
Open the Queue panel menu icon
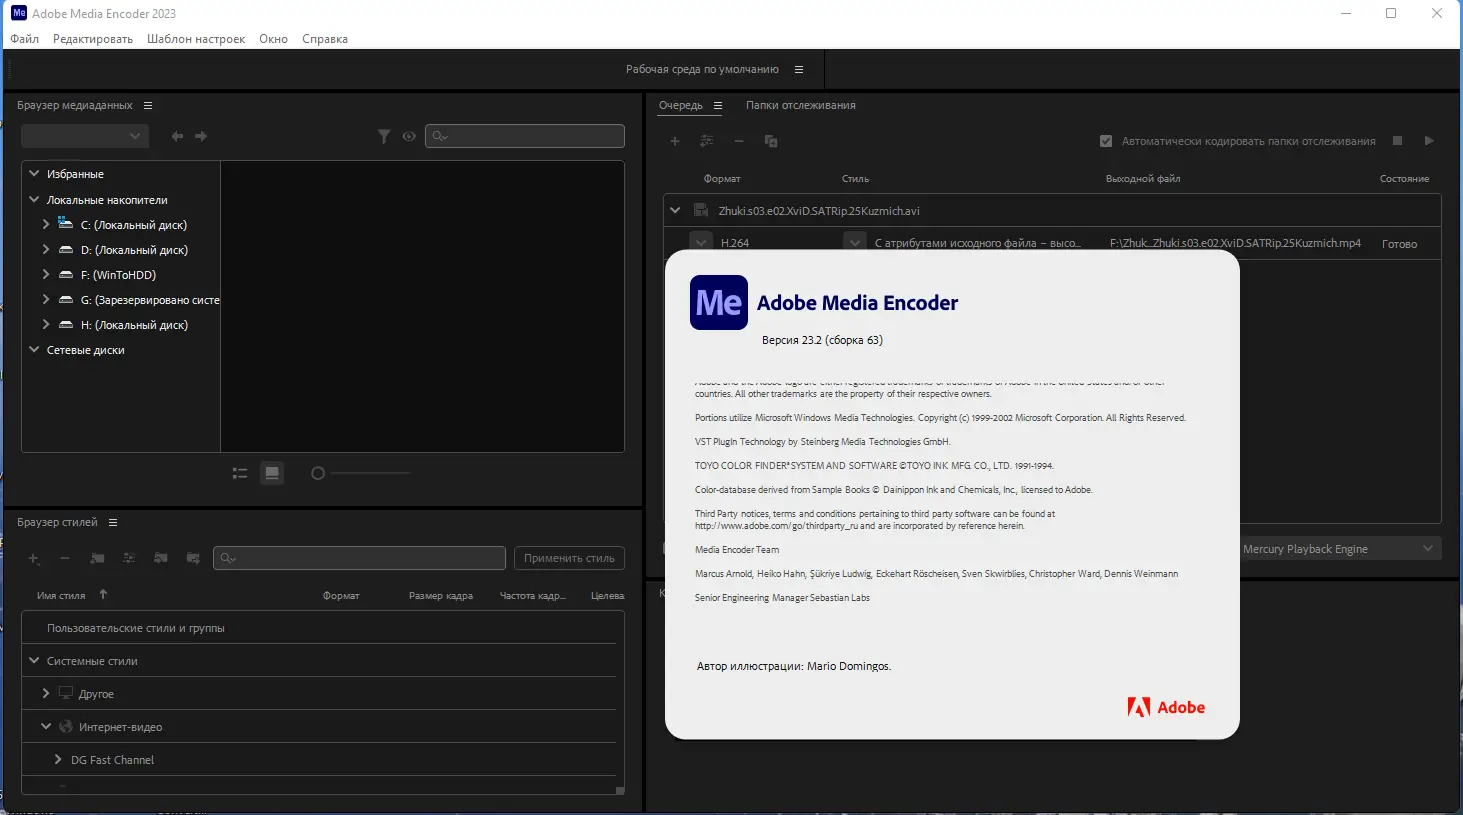(x=718, y=105)
